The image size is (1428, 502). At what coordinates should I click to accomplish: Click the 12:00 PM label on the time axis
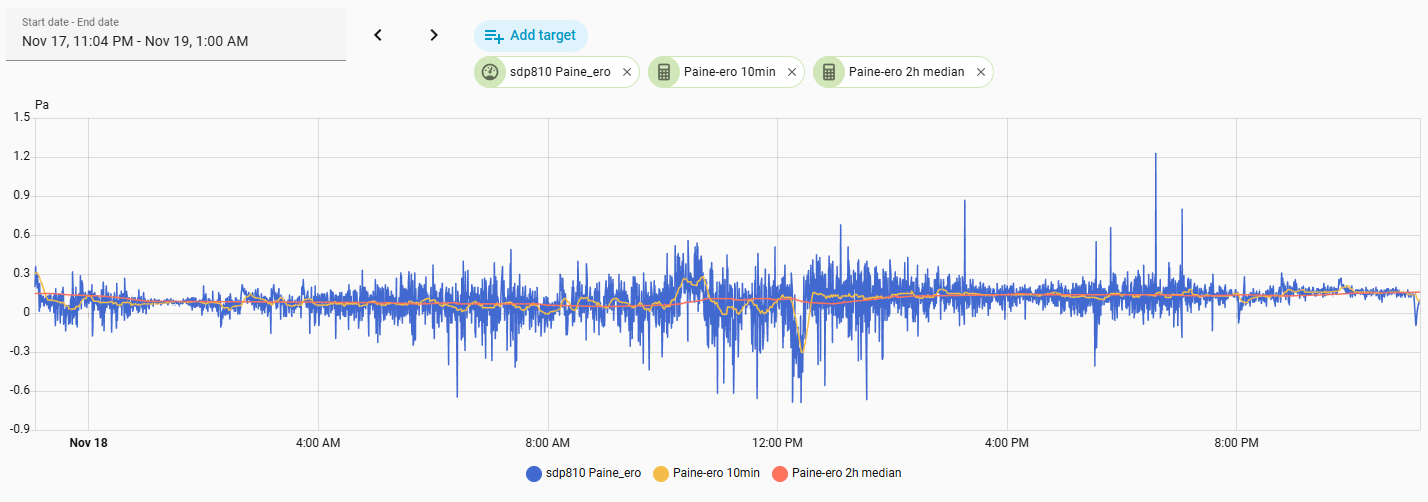pos(777,442)
